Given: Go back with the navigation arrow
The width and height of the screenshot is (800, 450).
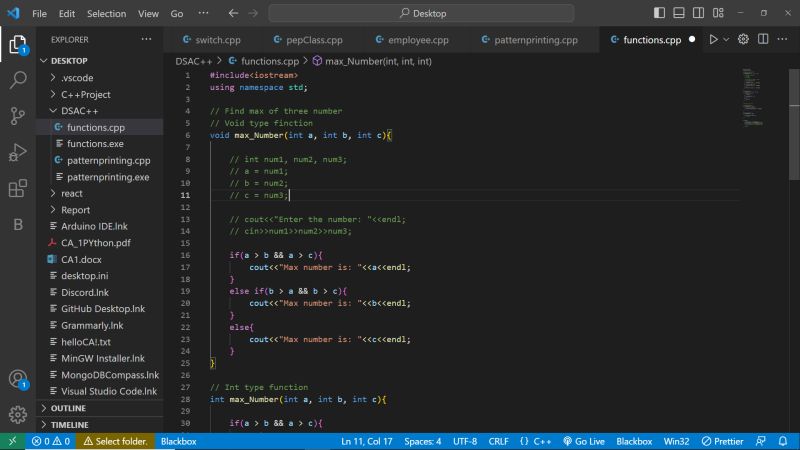Looking at the screenshot, I should coord(233,13).
